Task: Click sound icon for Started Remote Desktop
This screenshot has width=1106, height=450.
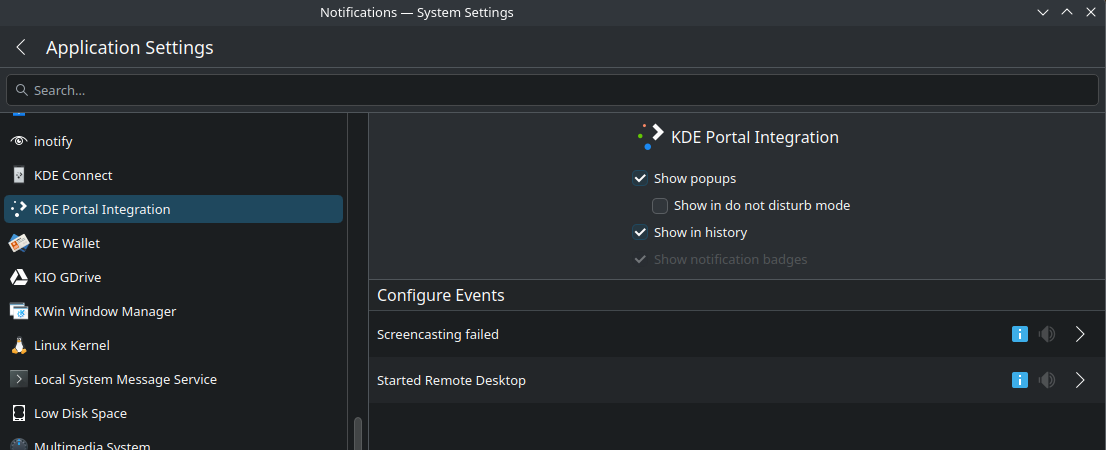Action: [1047, 380]
